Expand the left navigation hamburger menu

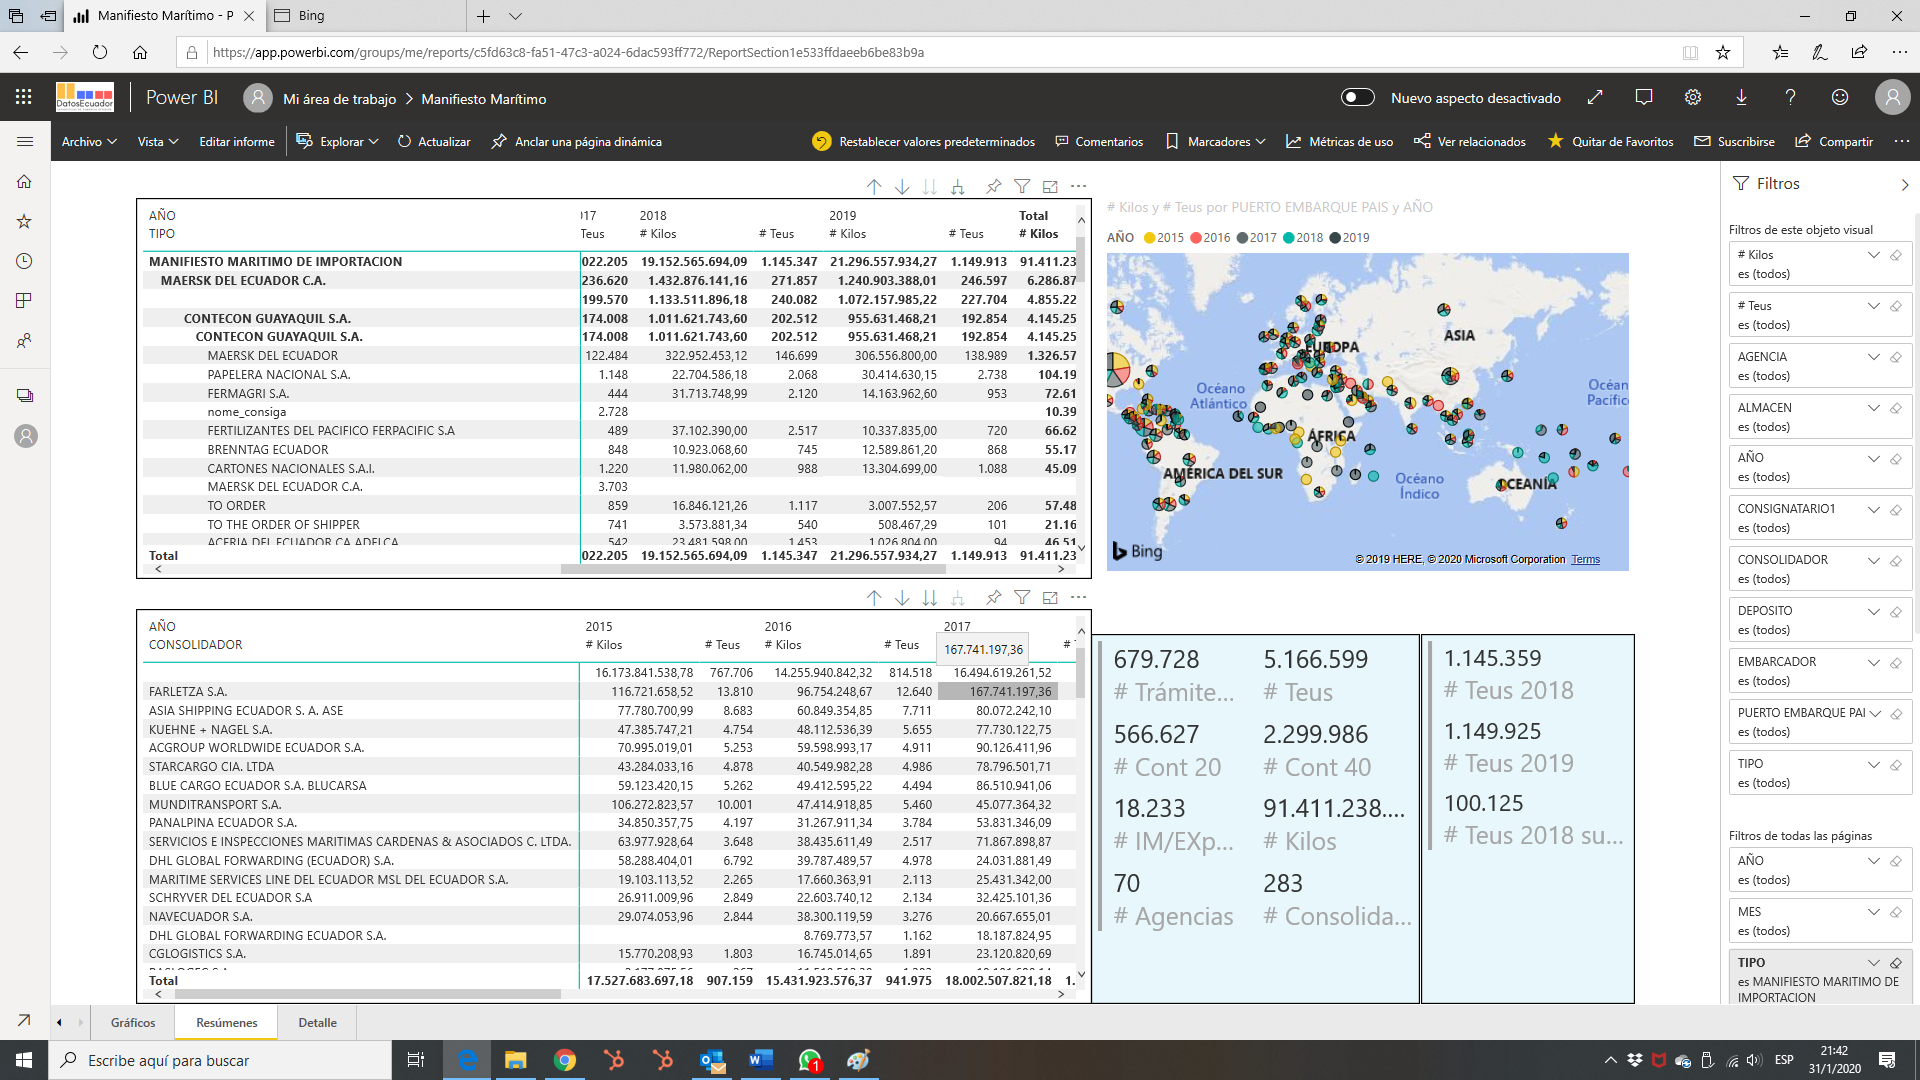click(25, 141)
